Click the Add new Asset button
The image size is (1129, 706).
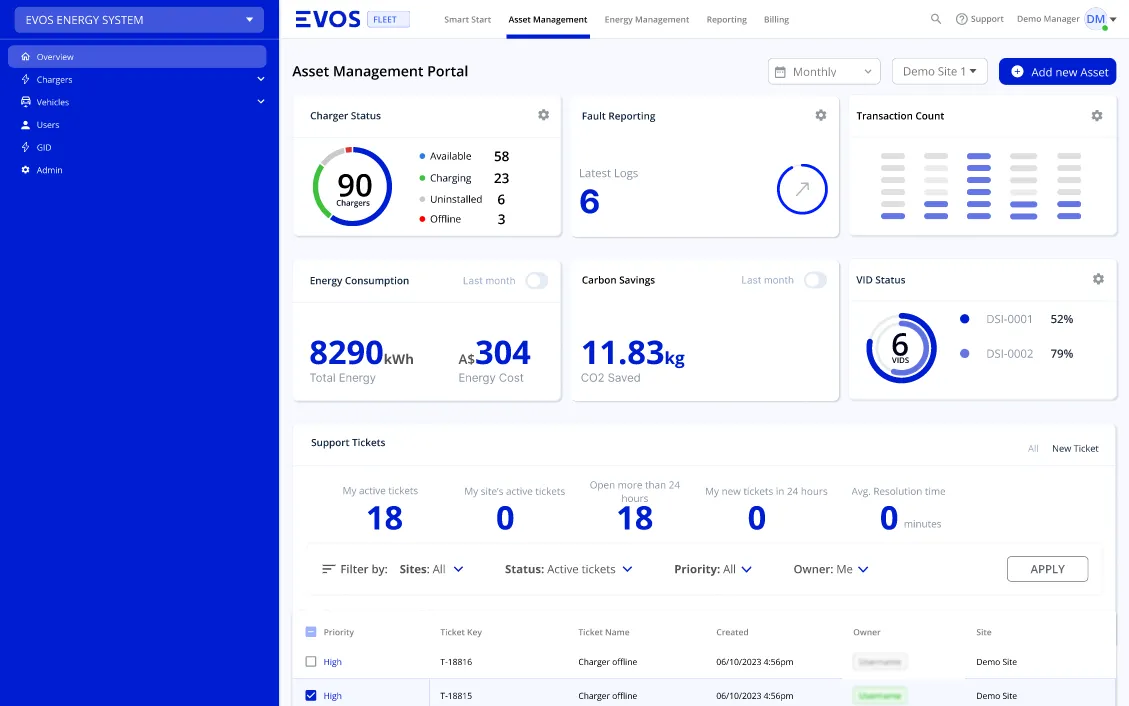pyautogui.click(x=1057, y=72)
